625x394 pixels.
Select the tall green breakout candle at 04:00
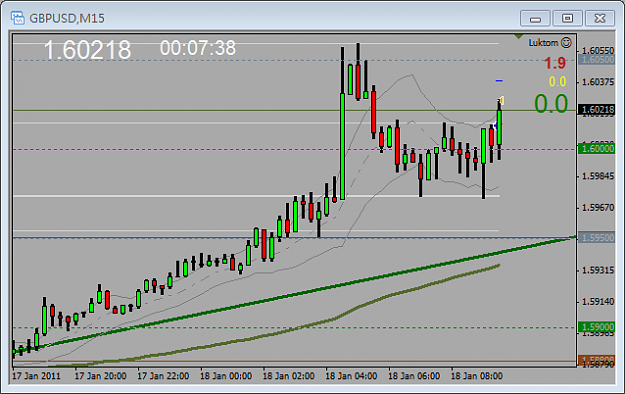[x=342, y=146]
